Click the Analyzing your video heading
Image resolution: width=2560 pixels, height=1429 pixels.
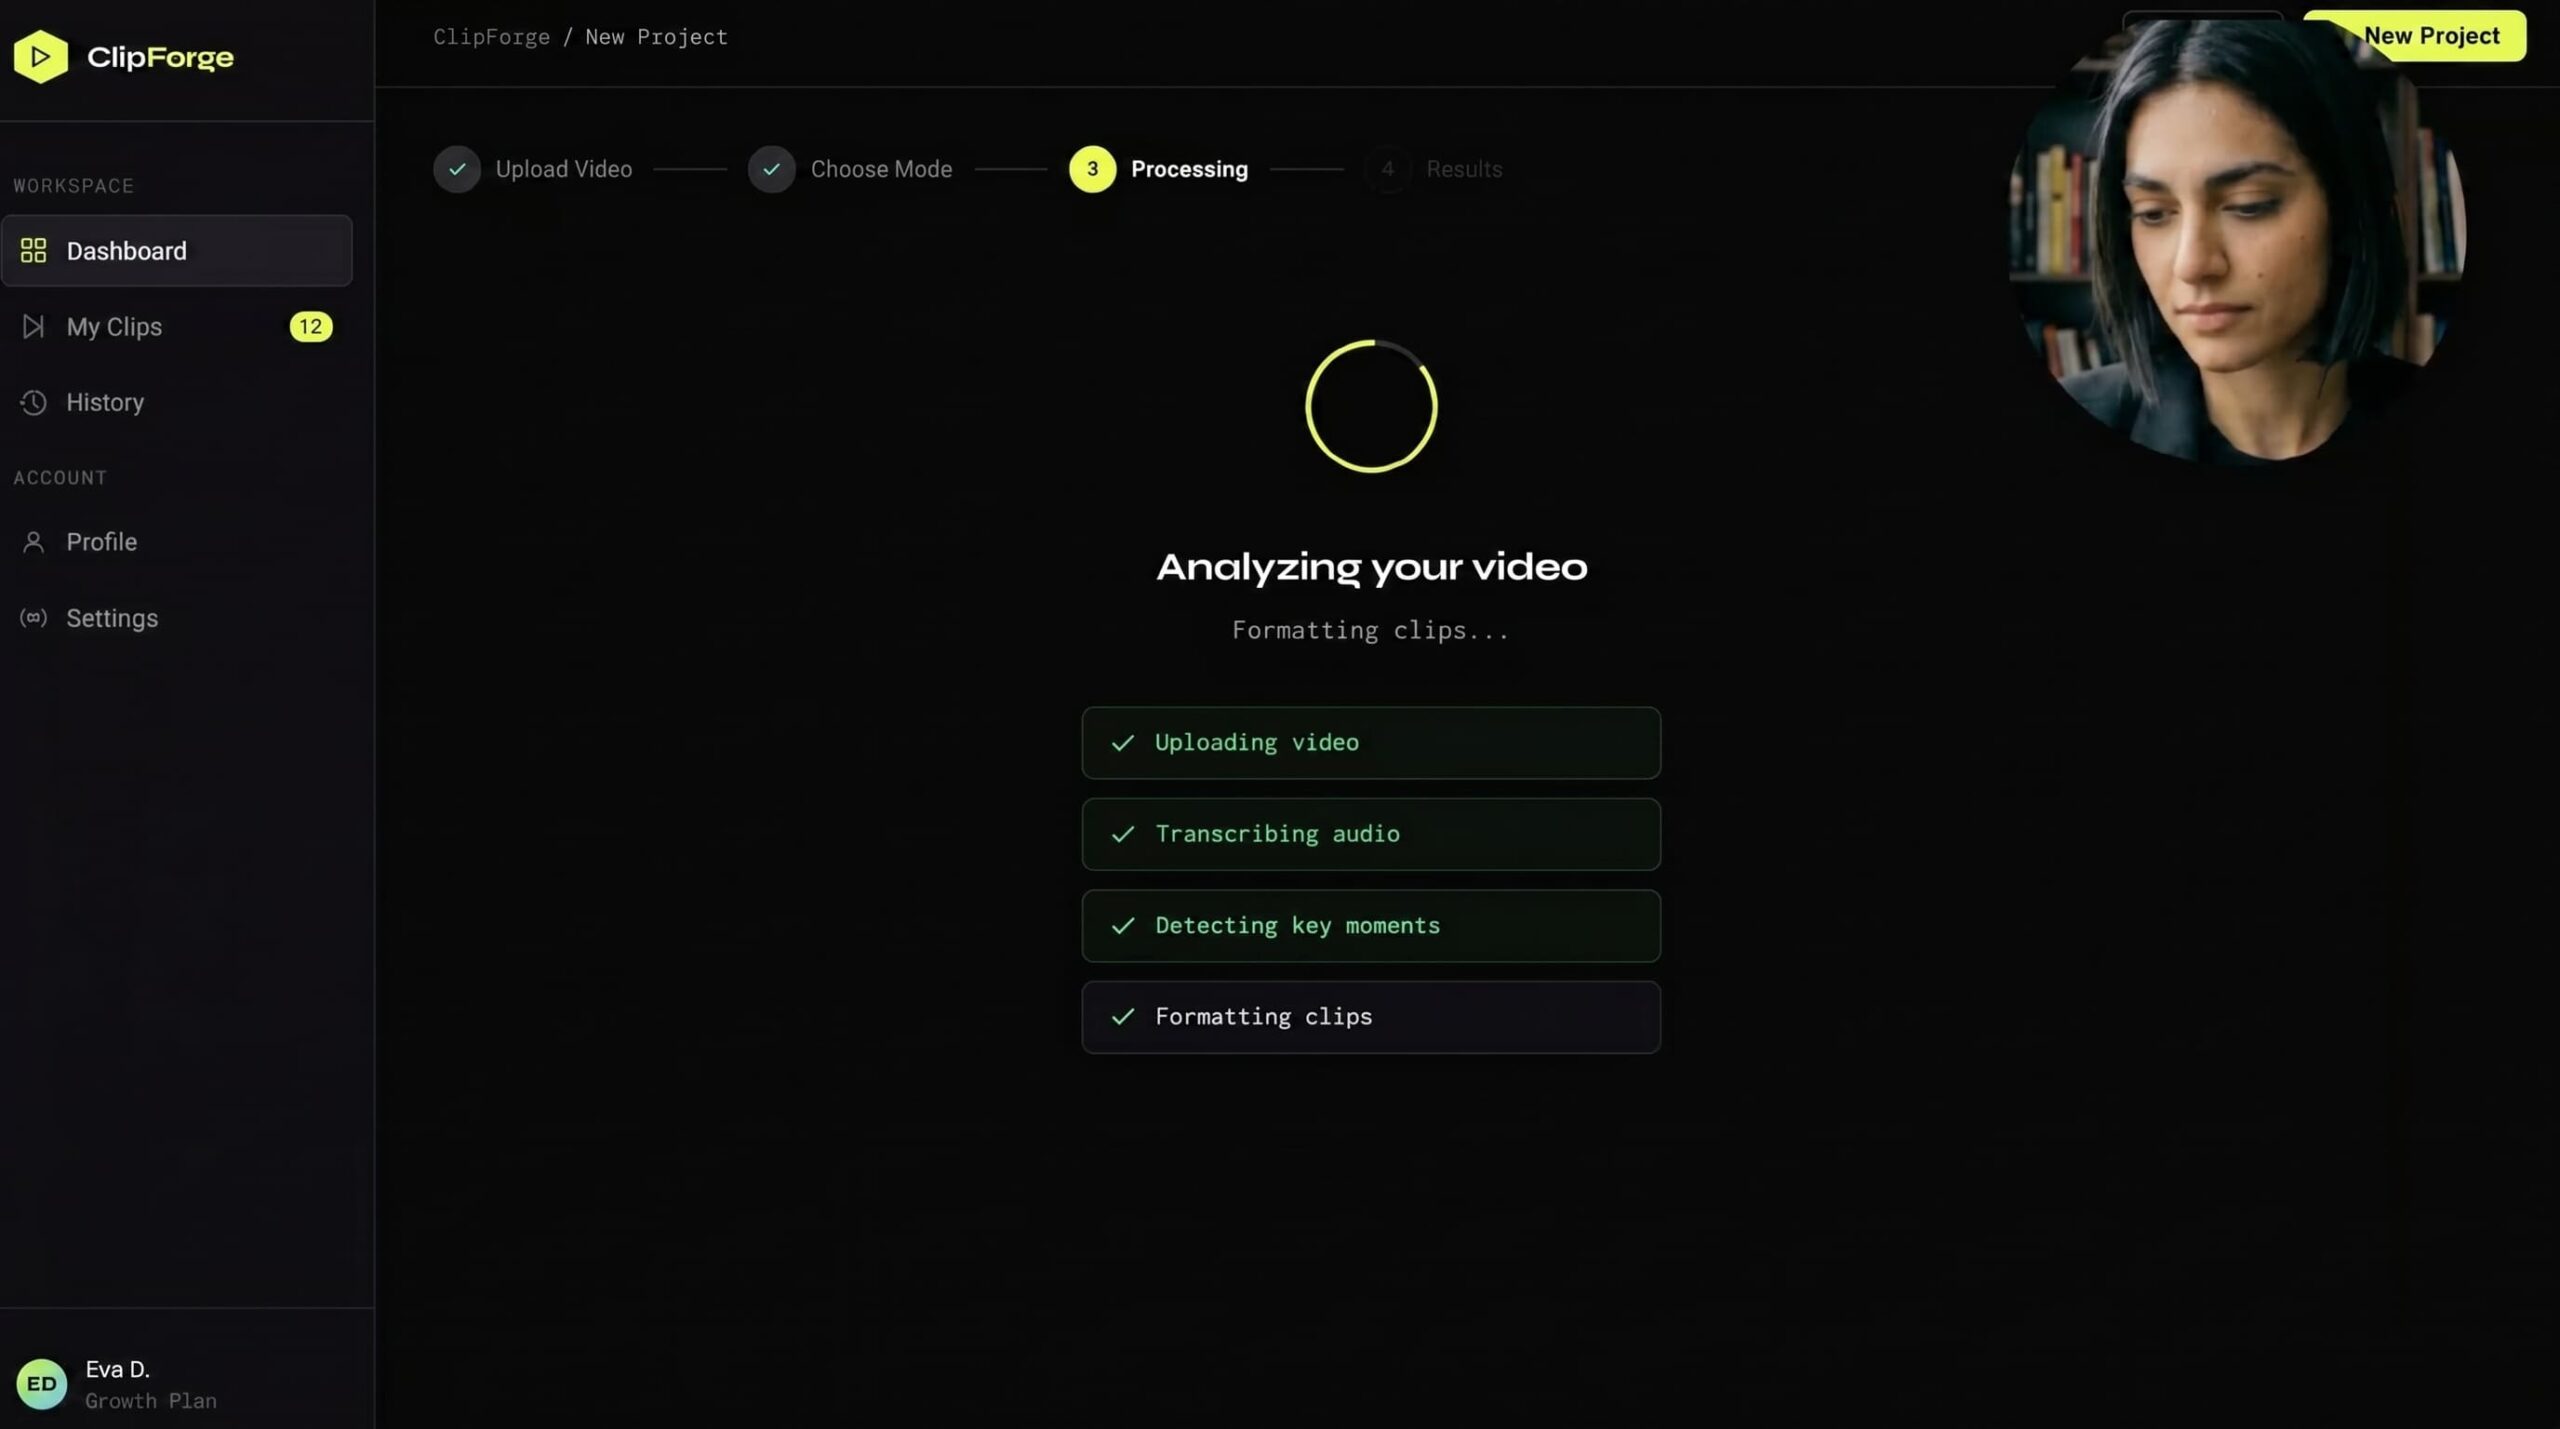point(1371,567)
